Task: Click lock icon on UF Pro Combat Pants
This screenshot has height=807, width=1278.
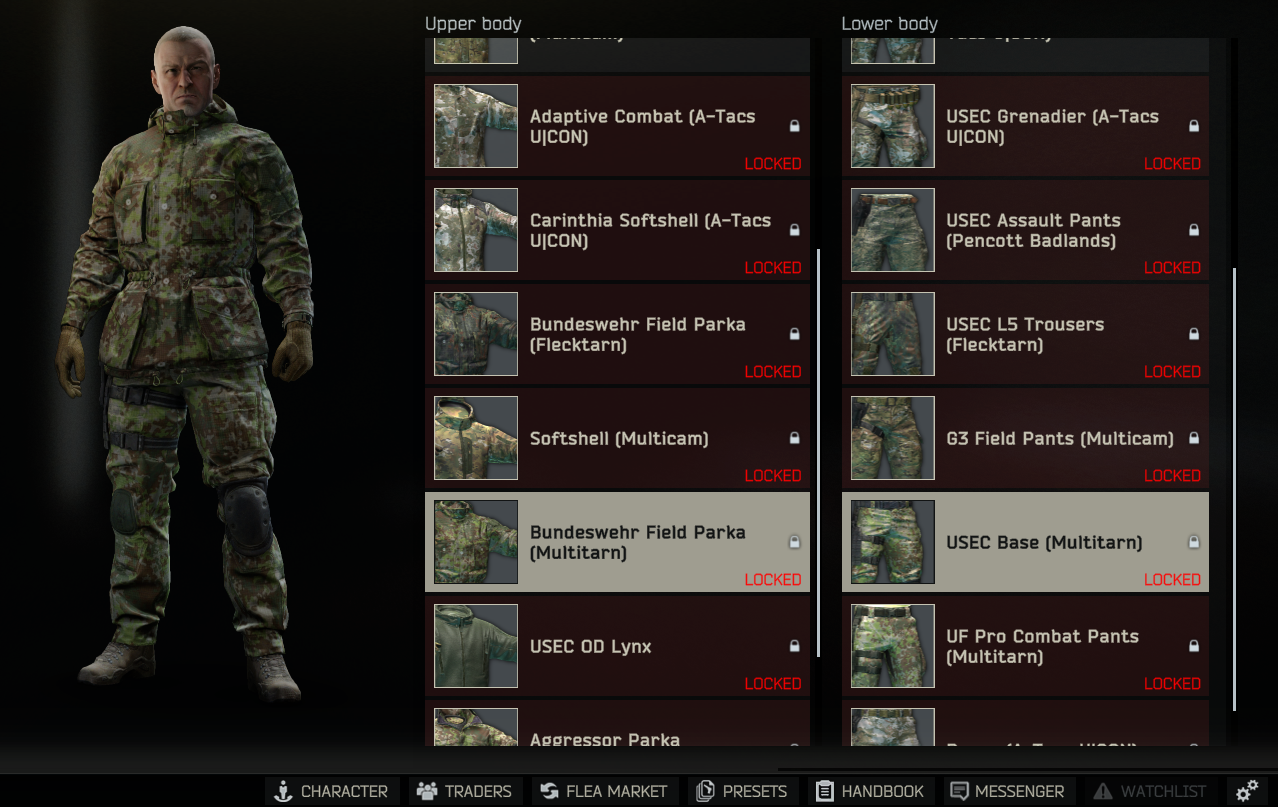Action: [1193, 646]
